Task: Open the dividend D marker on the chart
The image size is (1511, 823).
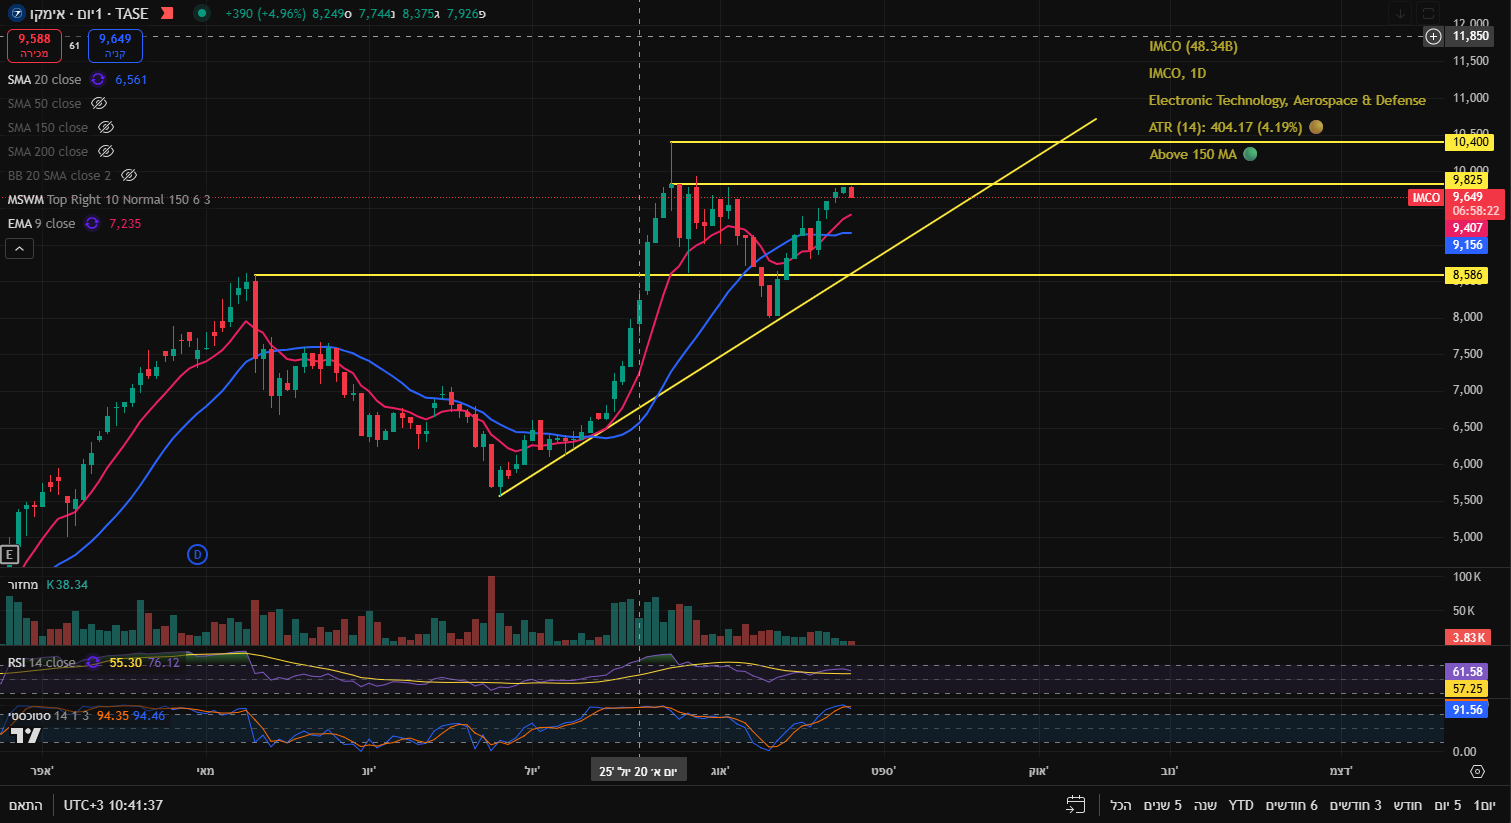Action: tap(198, 554)
